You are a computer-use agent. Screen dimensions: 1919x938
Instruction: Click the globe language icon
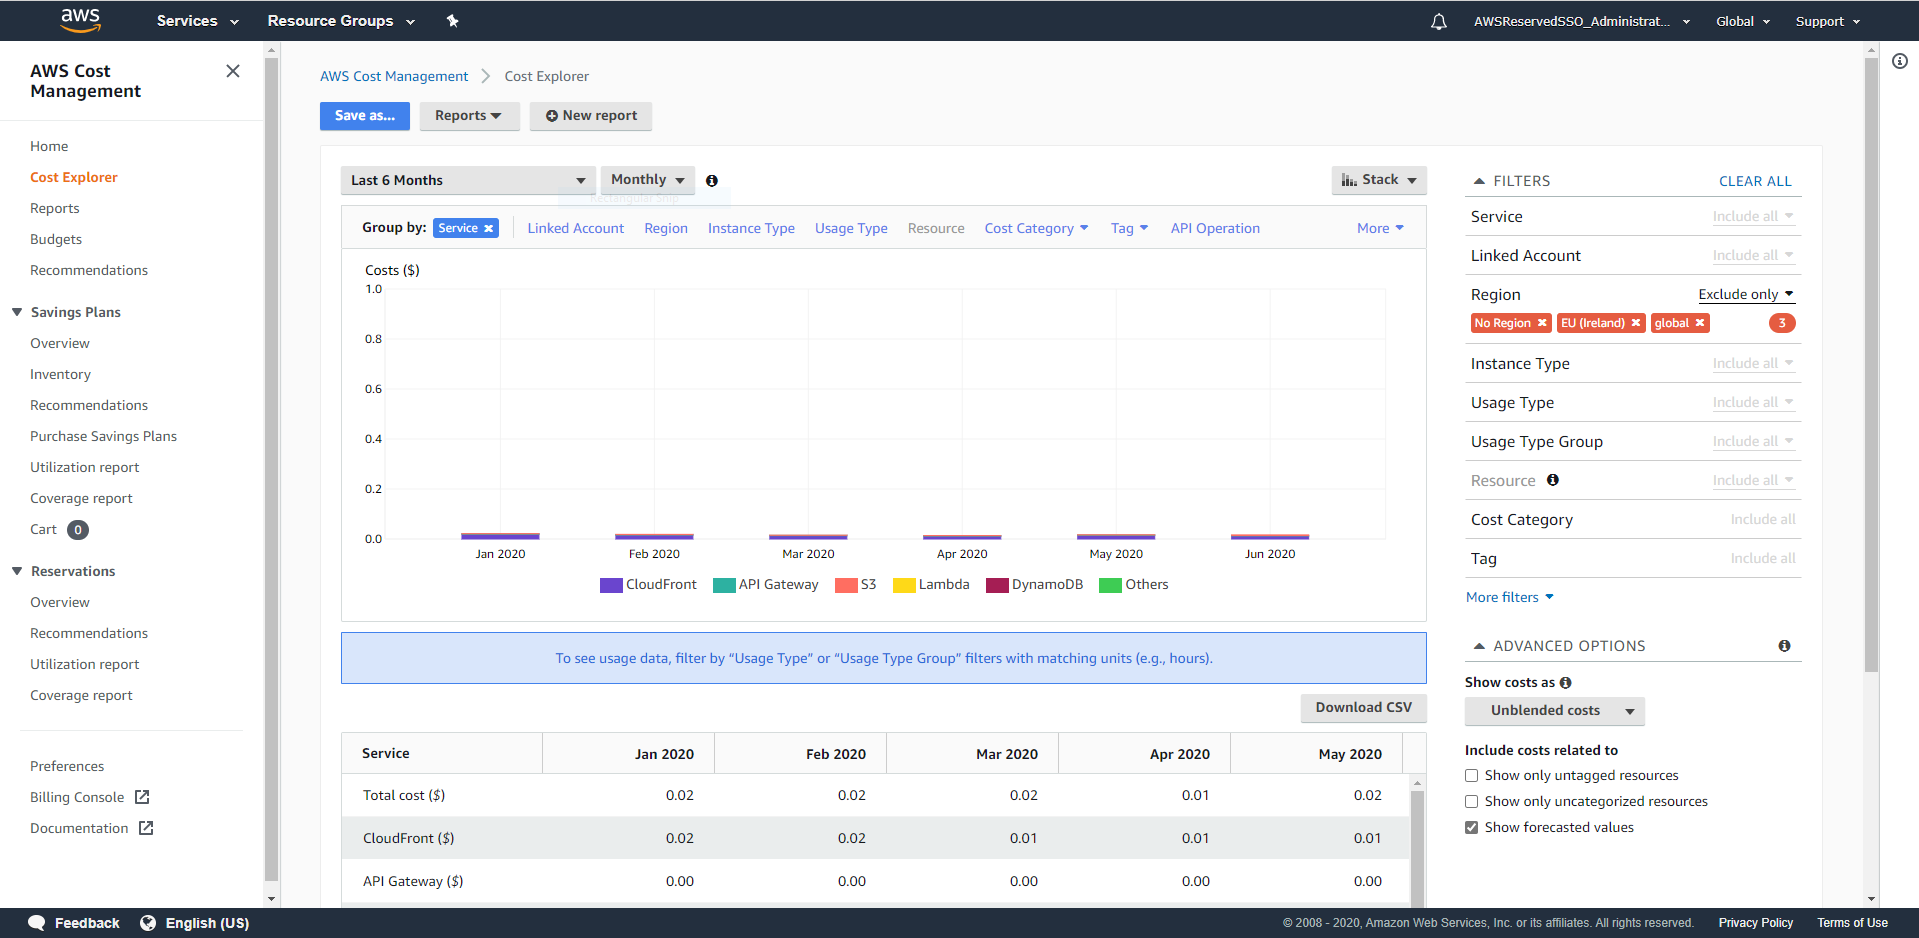pos(148,923)
